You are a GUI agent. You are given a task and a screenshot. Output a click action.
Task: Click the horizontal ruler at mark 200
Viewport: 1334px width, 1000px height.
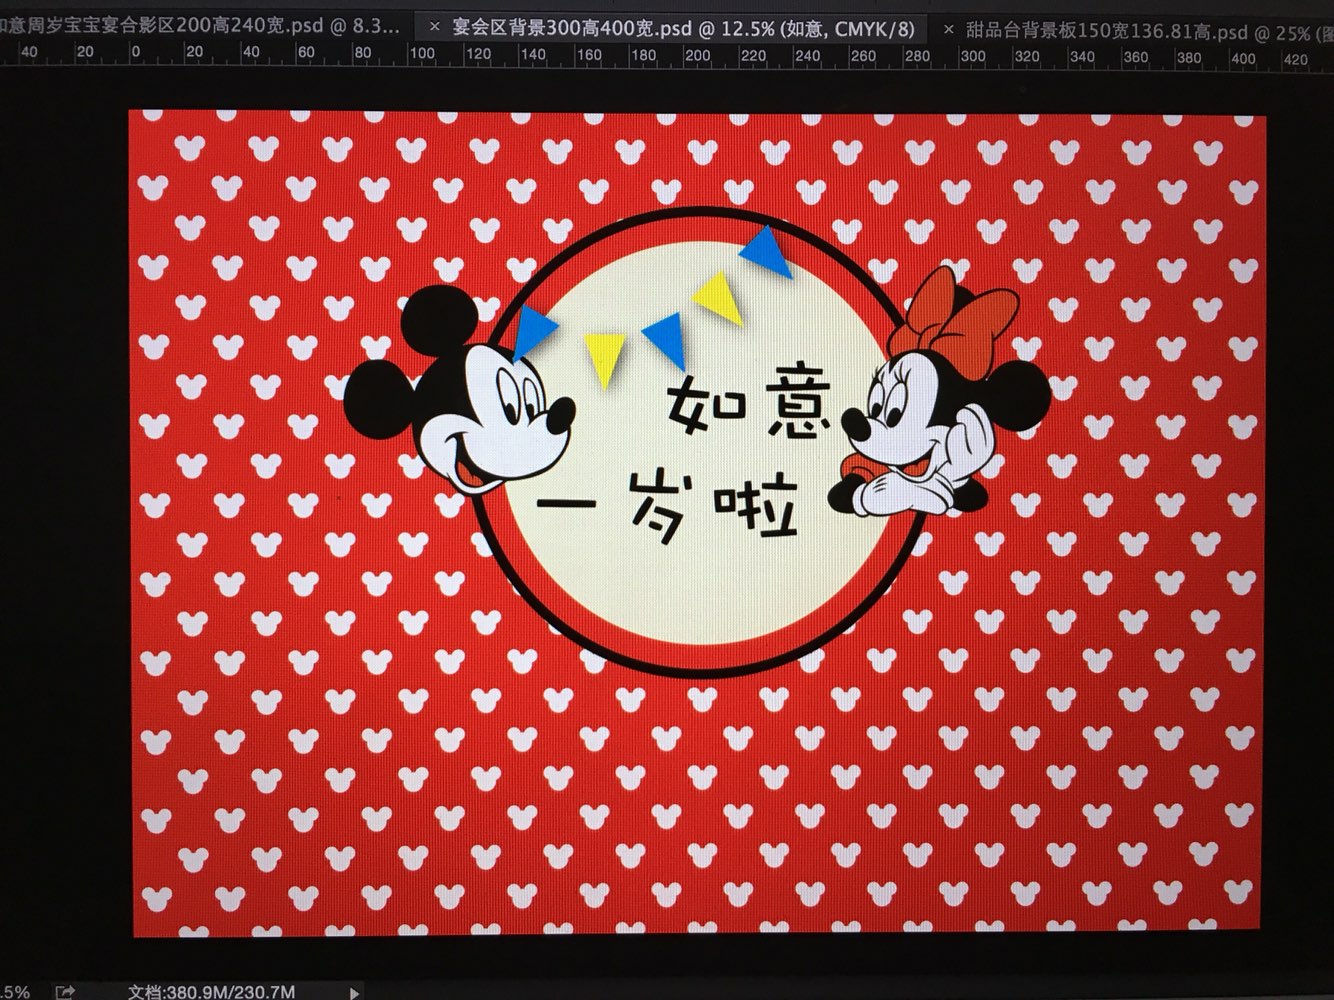pos(697,55)
